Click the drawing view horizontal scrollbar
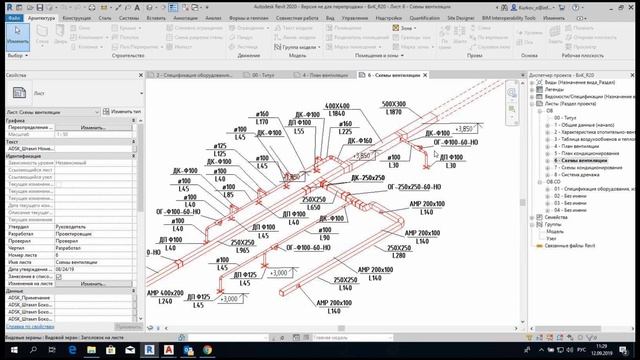 pyautogui.click(x=341, y=328)
